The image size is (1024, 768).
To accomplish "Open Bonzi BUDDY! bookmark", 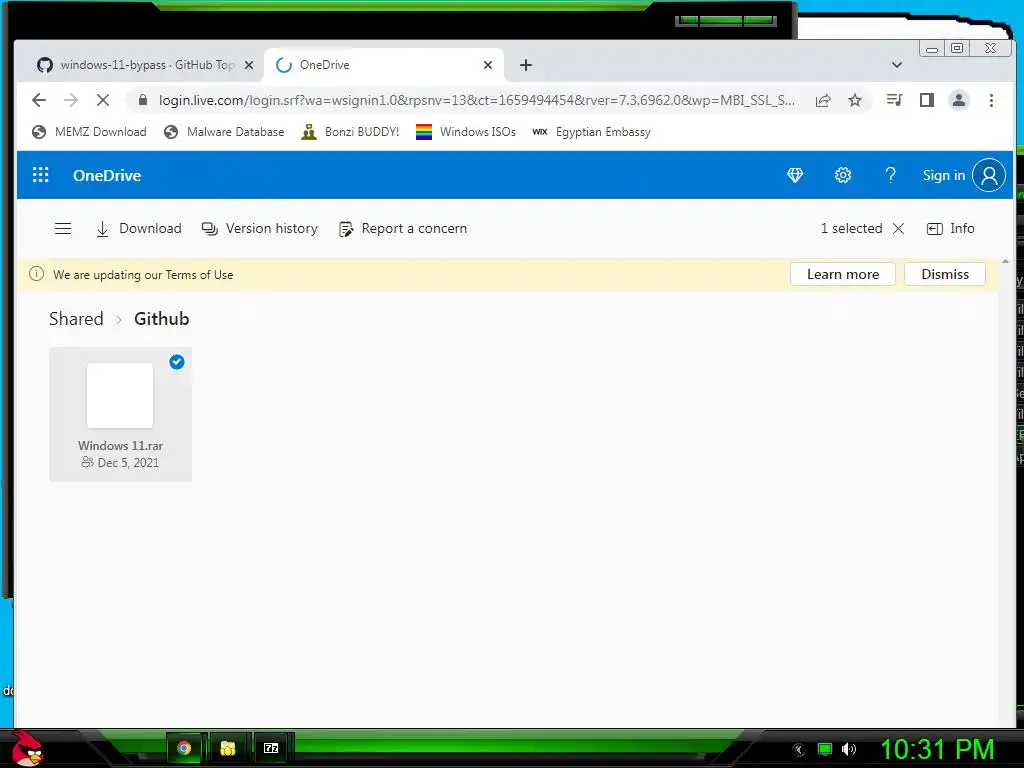I will pos(350,132).
